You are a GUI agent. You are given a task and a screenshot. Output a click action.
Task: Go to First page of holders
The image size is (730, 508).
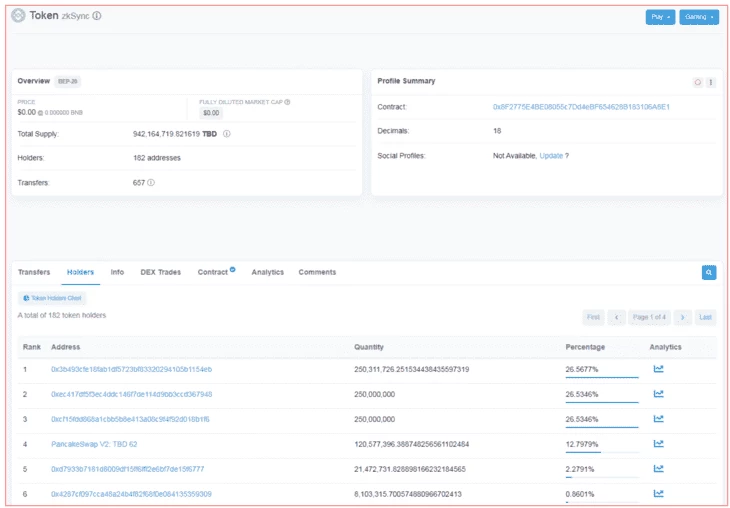pos(593,317)
